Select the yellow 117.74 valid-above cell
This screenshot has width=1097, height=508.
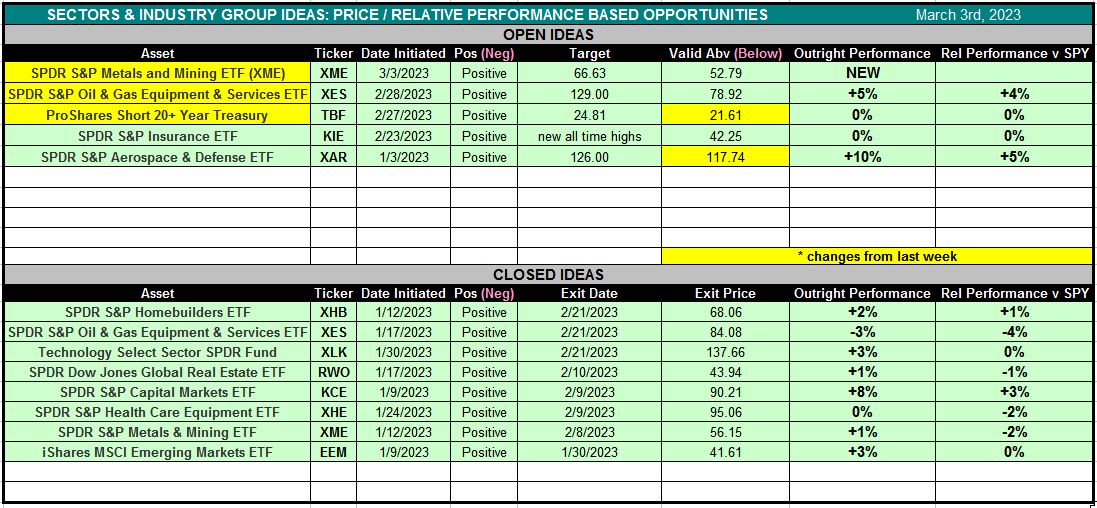click(x=725, y=157)
